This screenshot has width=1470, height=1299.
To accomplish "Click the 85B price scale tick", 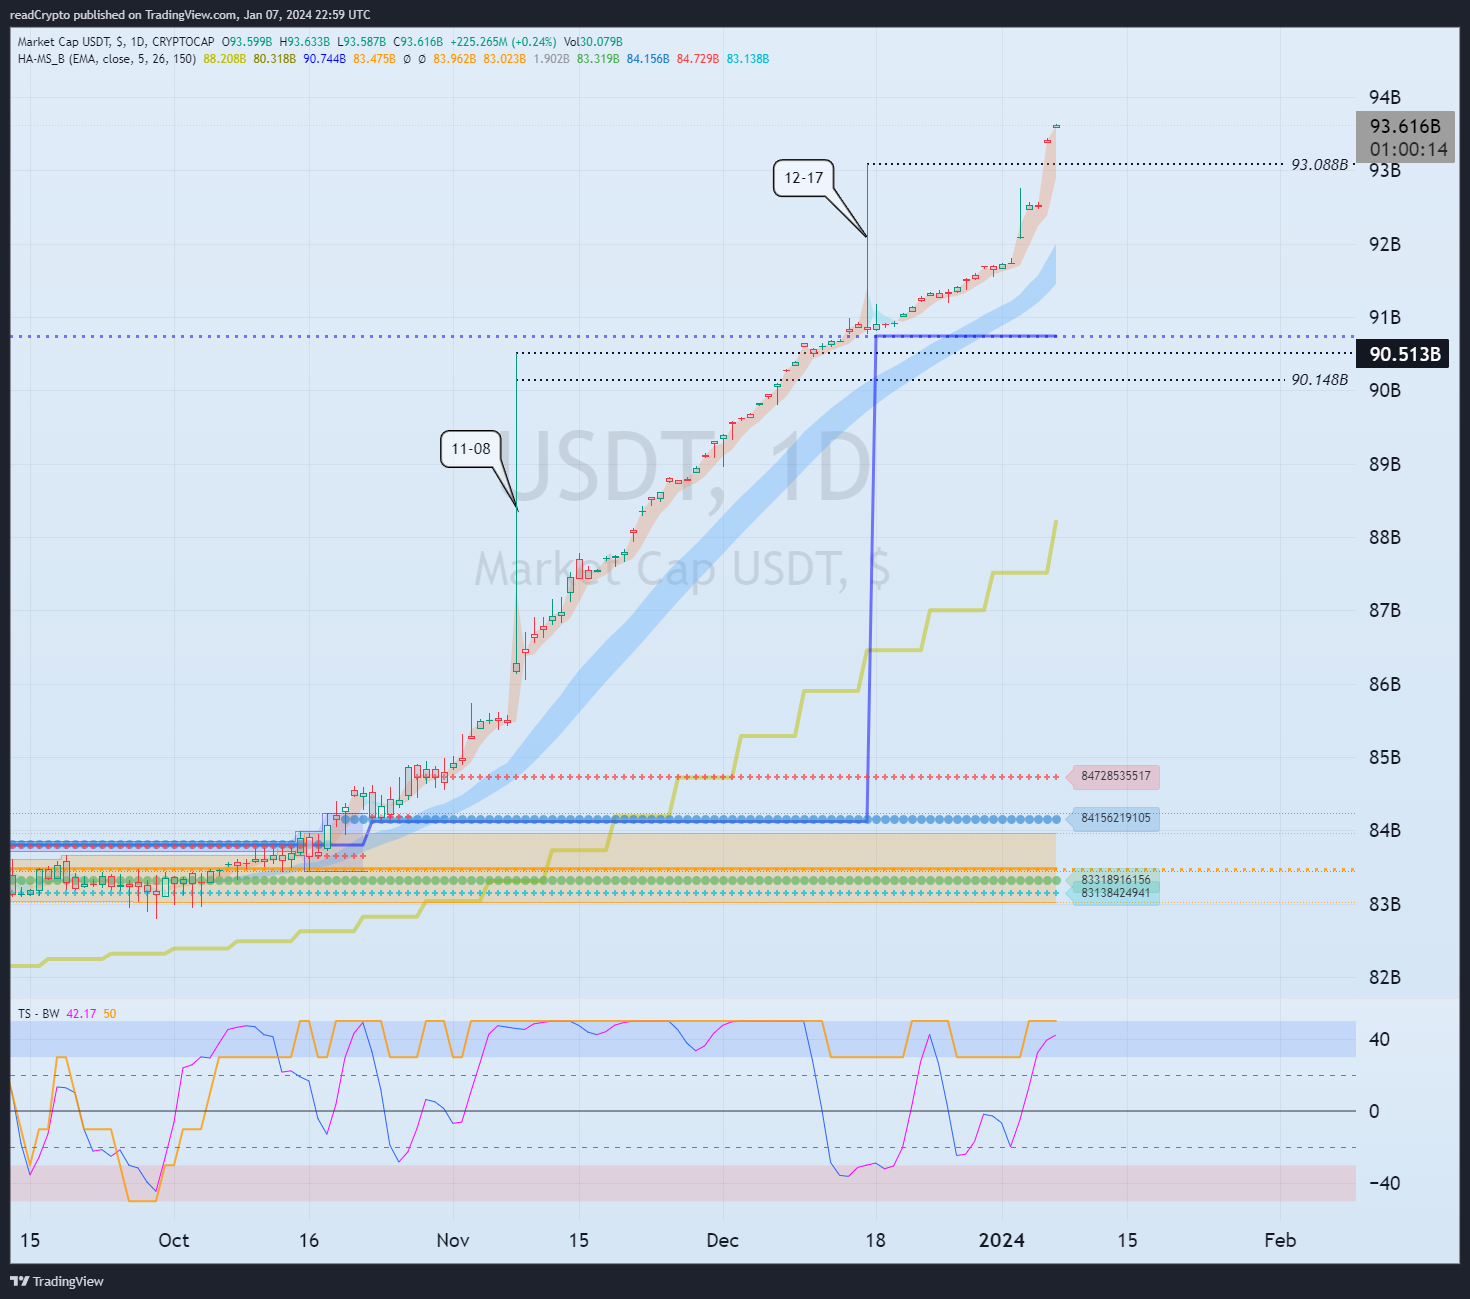I will click(1385, 757).
